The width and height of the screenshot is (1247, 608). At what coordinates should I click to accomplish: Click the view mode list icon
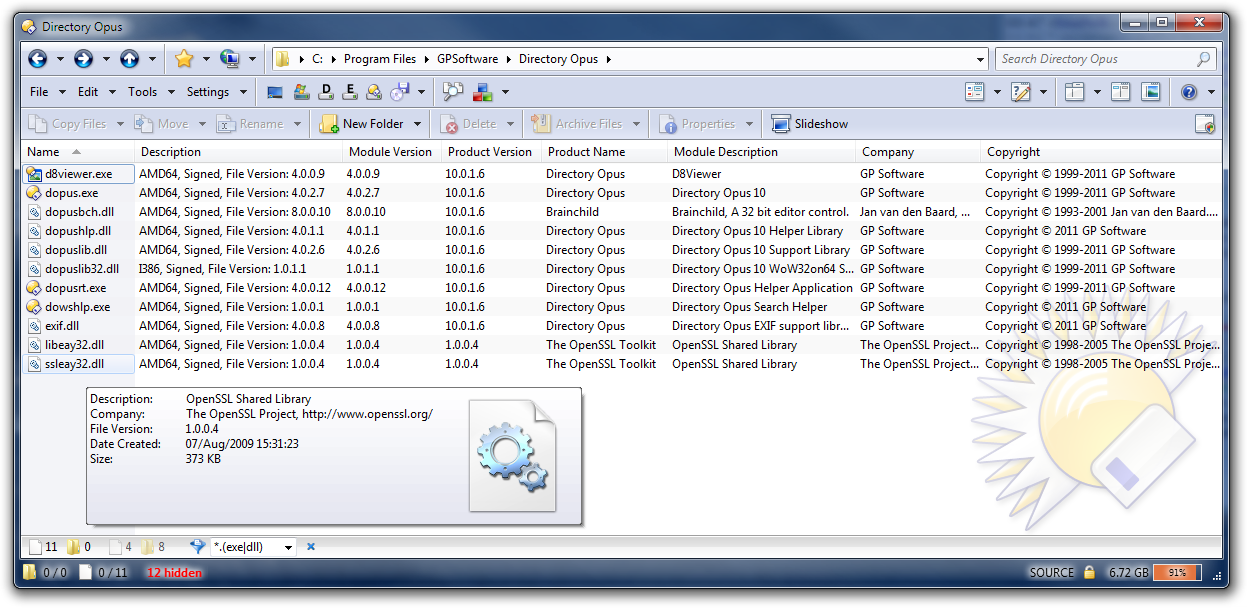click(x=975, y=92)
